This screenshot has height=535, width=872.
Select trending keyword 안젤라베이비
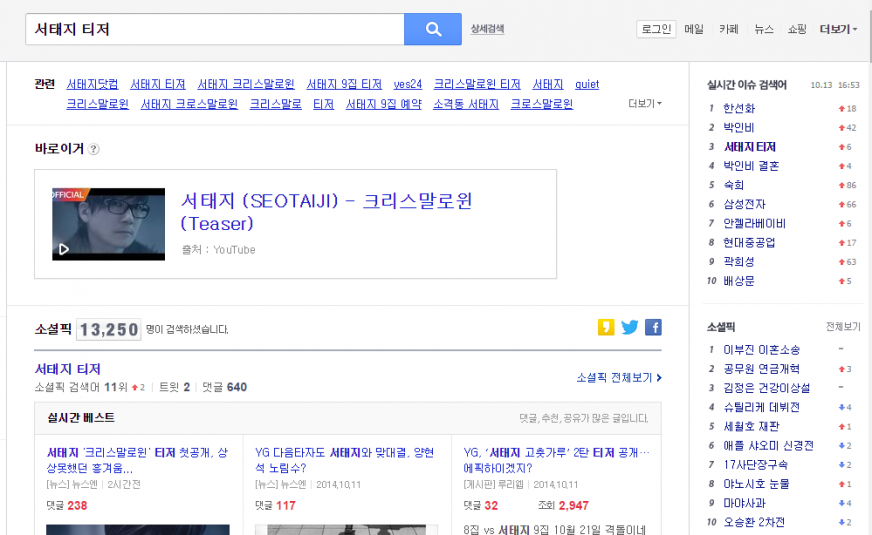pyautogui.click(x=755, y=224)
